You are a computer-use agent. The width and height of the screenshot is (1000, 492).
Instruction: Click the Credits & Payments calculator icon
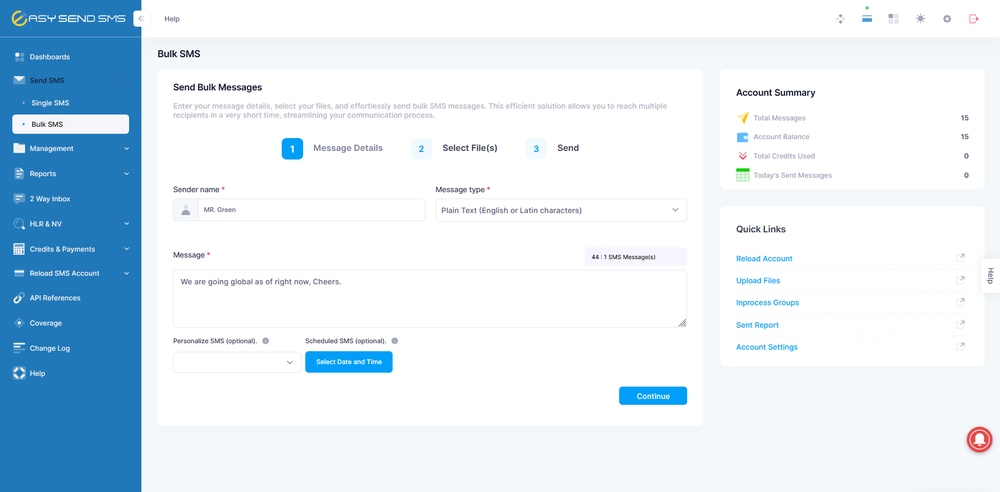coord(19,249)
